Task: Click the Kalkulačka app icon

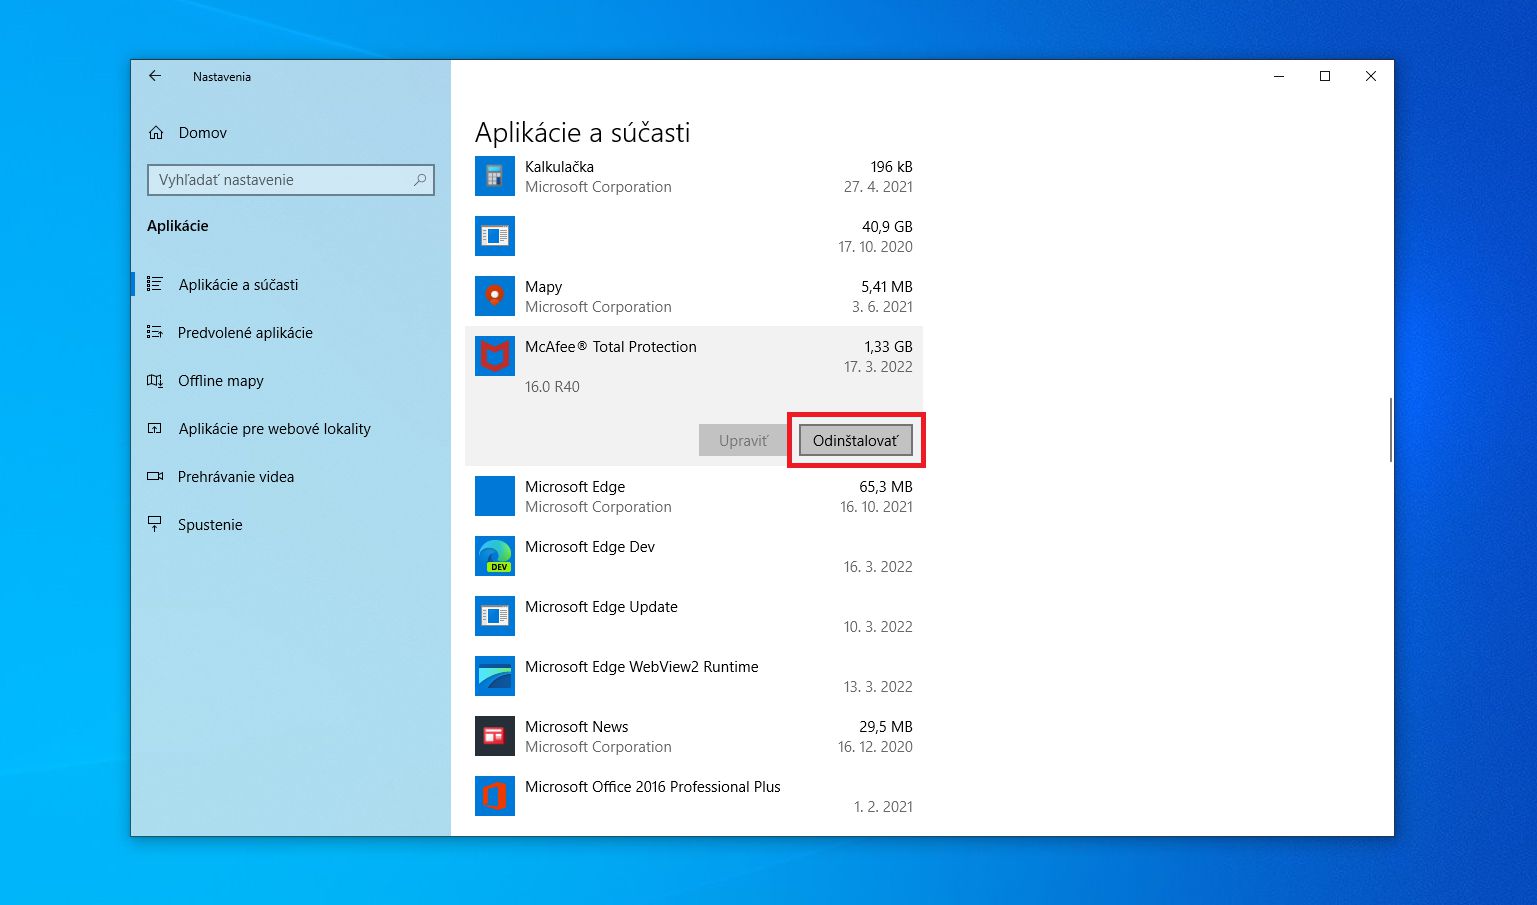Action: (495, 176)
